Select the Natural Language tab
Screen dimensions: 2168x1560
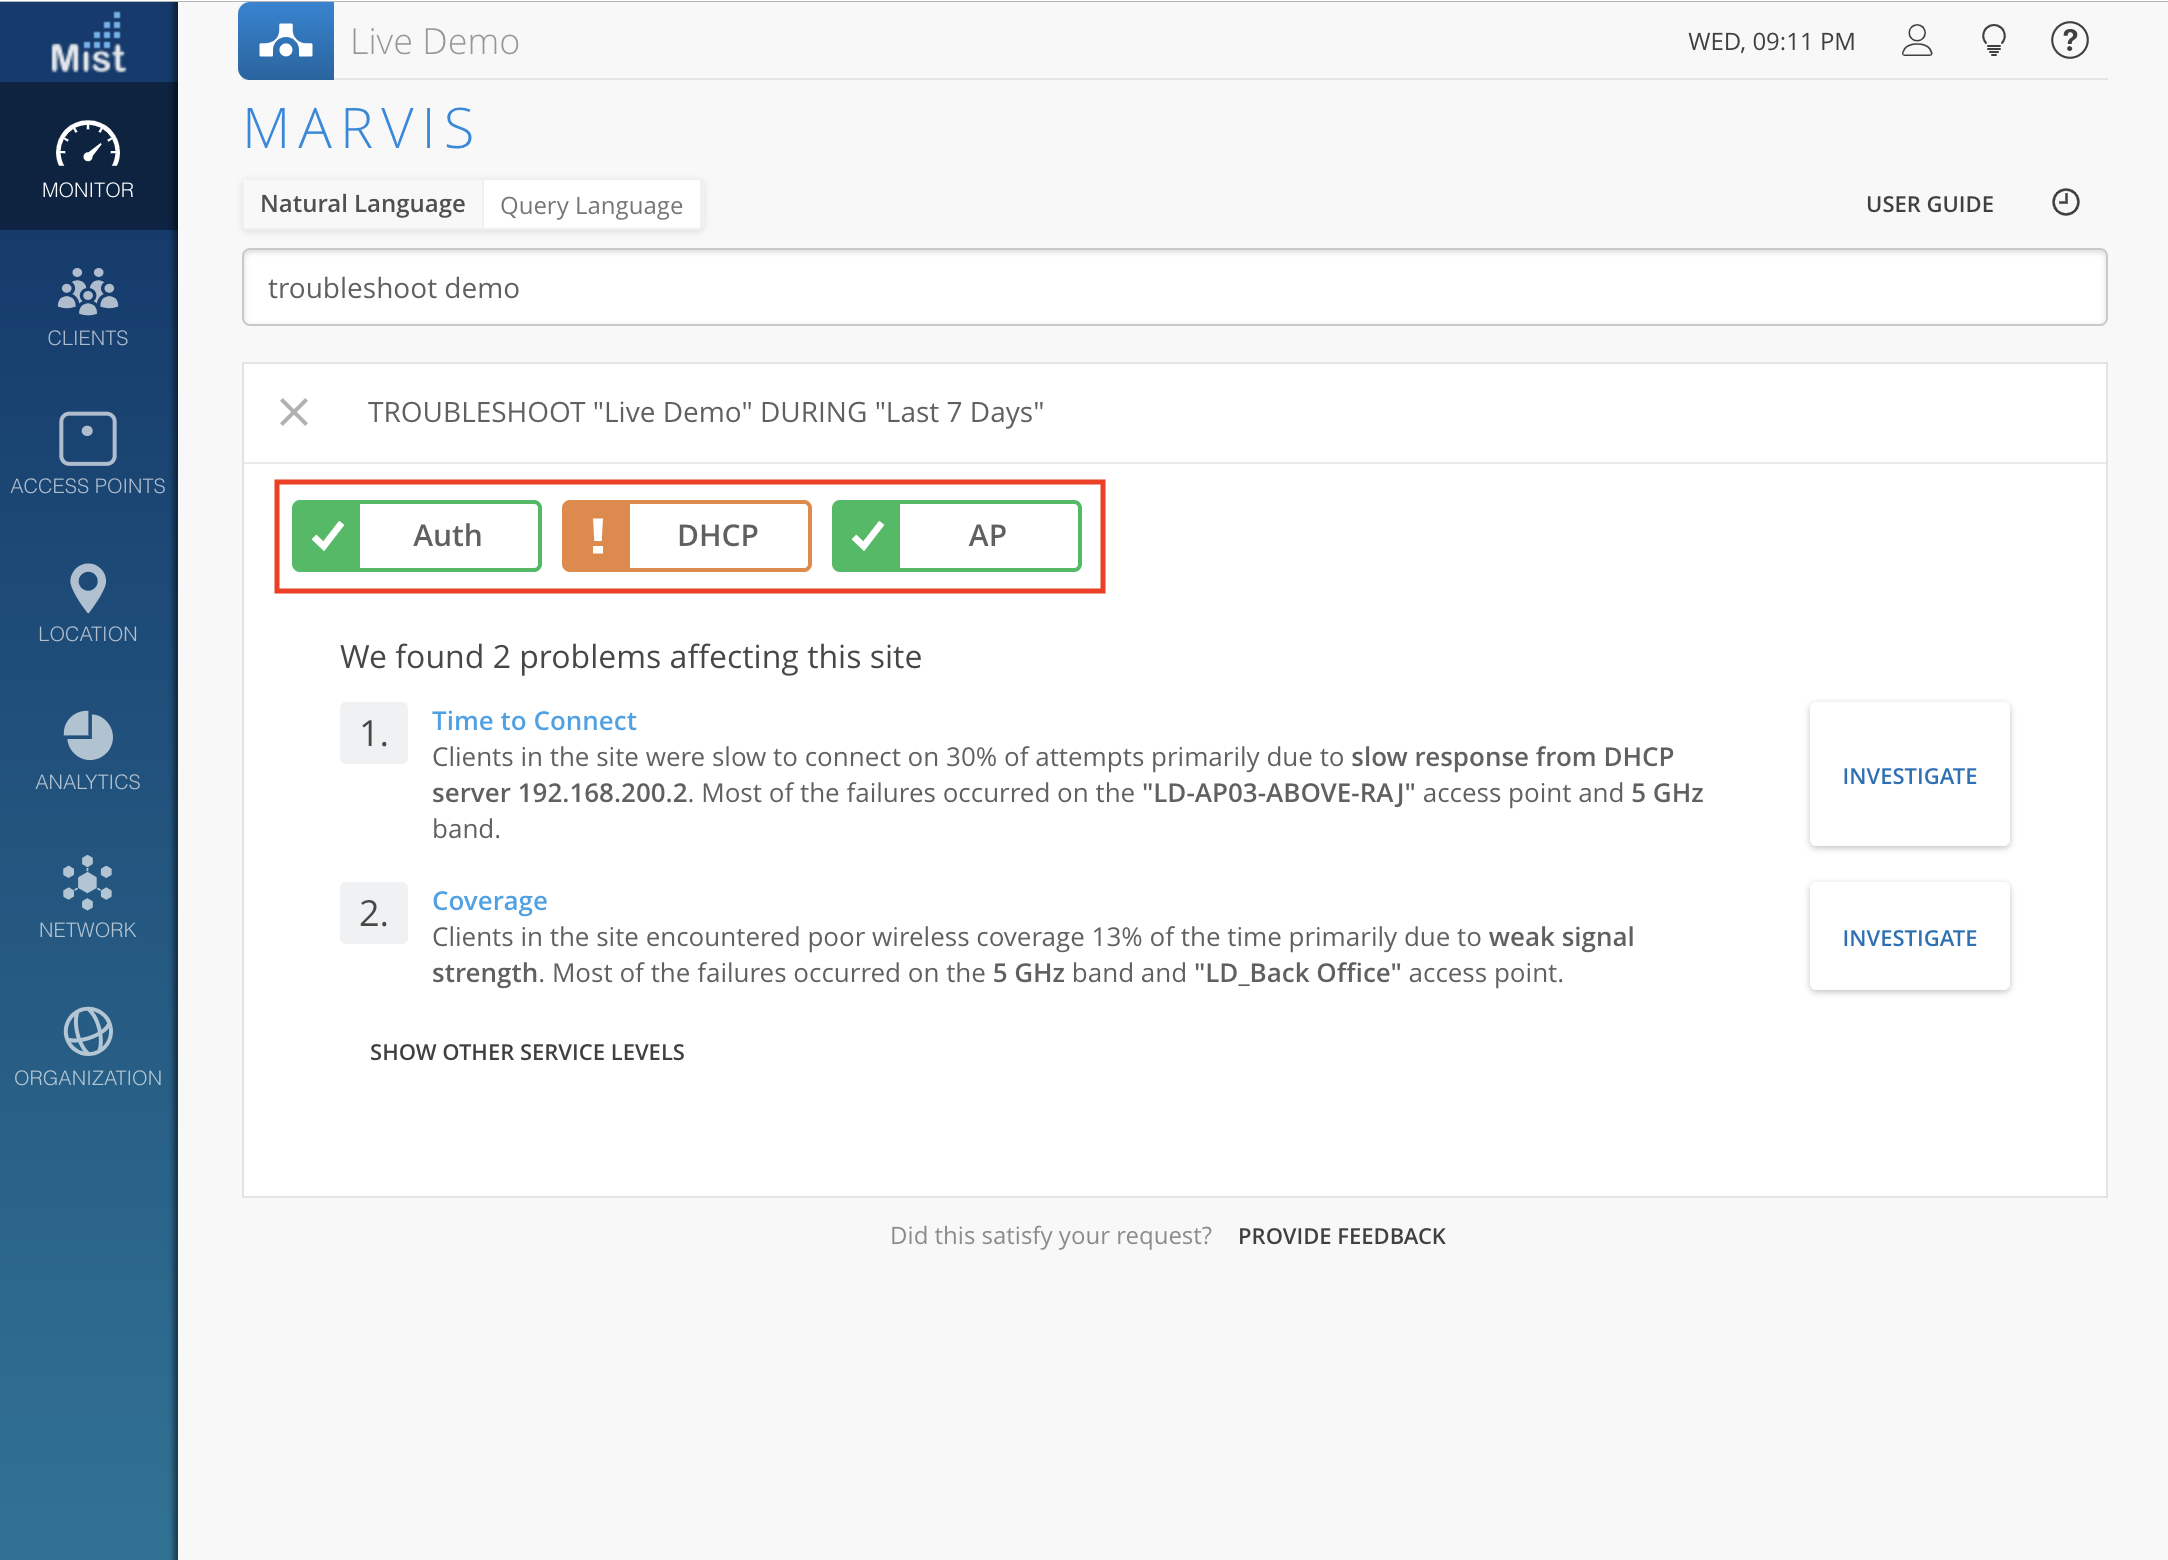(363, 204)
